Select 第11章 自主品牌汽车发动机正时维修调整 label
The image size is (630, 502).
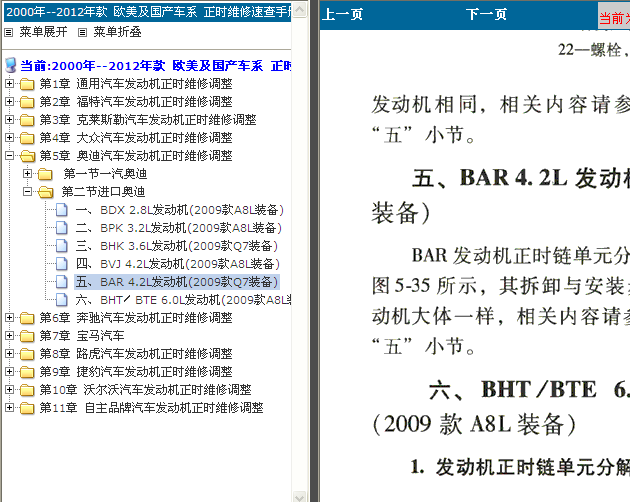click(x=151, y=408)
